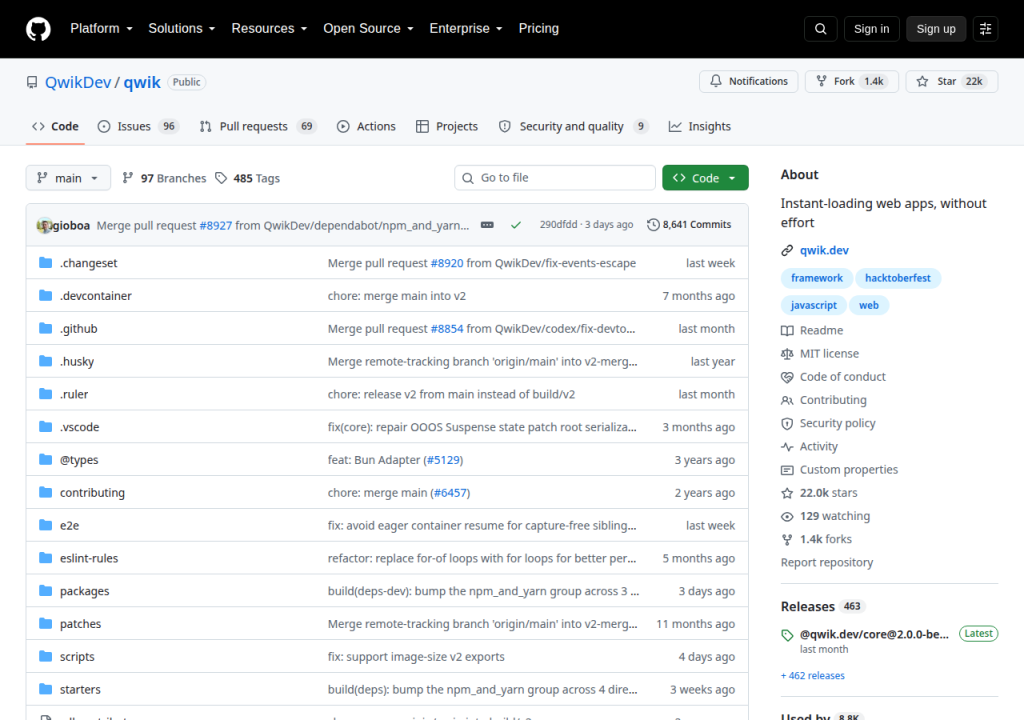1024x720 pixels.
Task: Open the Resources dropdown menu
Action: pos(269,29)
